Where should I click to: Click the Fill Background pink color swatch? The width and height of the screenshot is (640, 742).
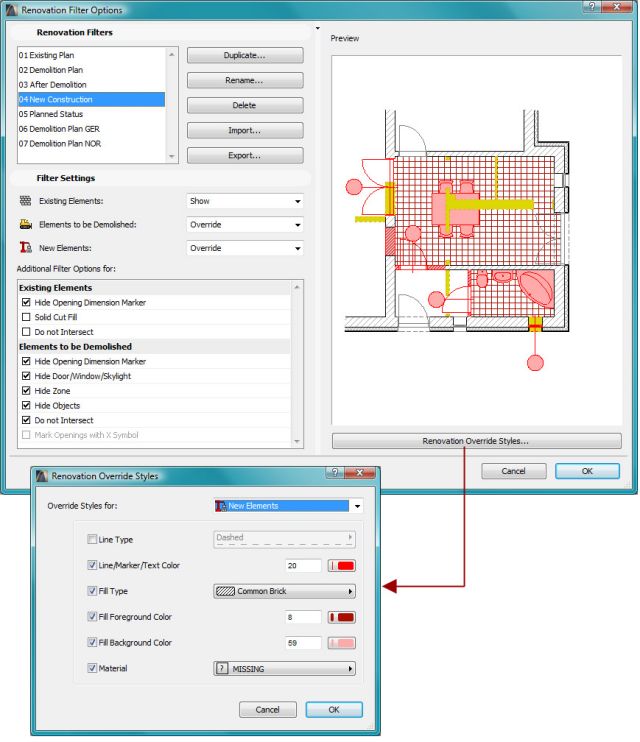[x=342, y=643]
